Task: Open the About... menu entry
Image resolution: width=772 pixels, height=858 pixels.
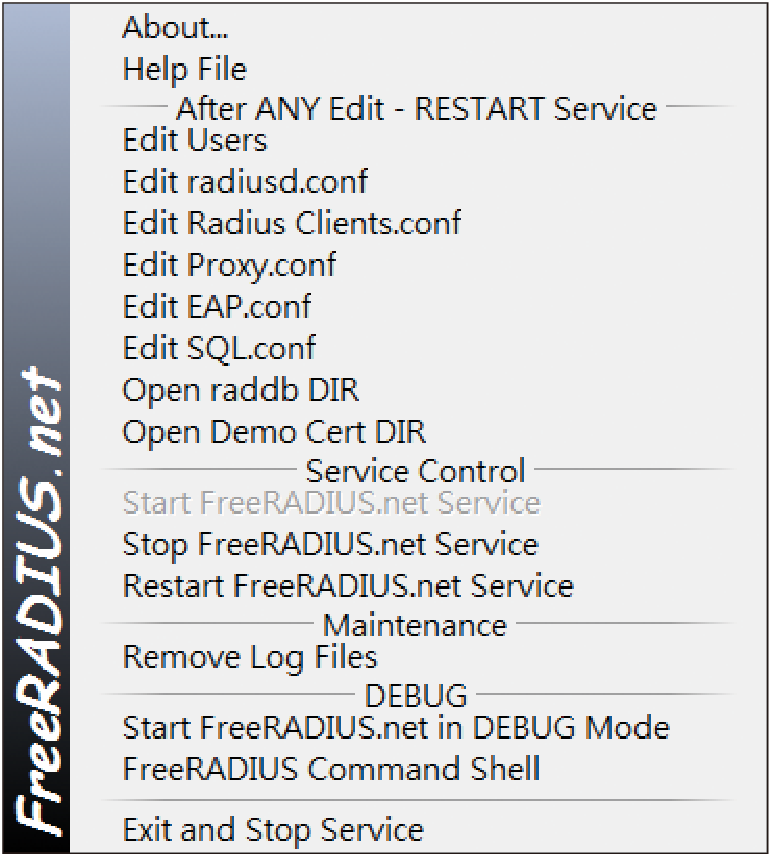Action: click(419, 28)
